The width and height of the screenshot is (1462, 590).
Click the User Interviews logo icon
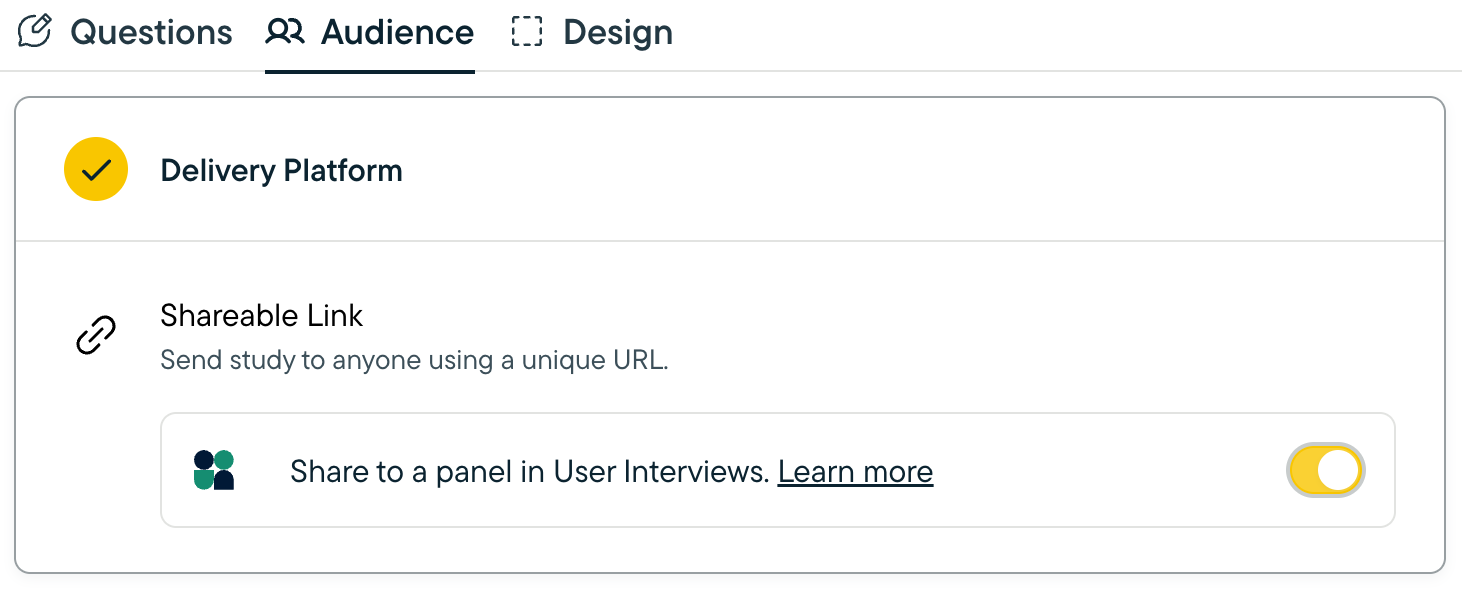click(x=214, y=470)
